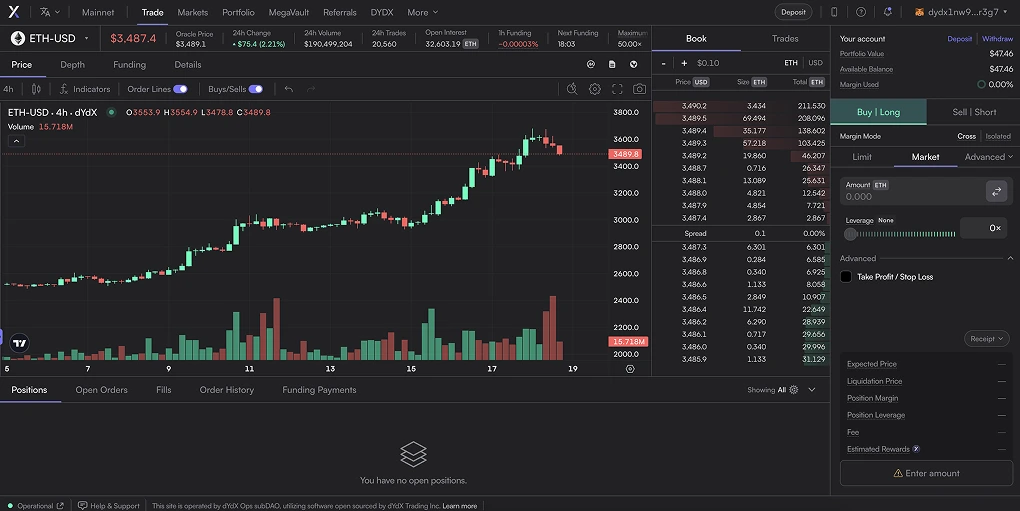Expand the Receipt dropdown
The image size is (1020, 511).
click(x=986, y=338)
